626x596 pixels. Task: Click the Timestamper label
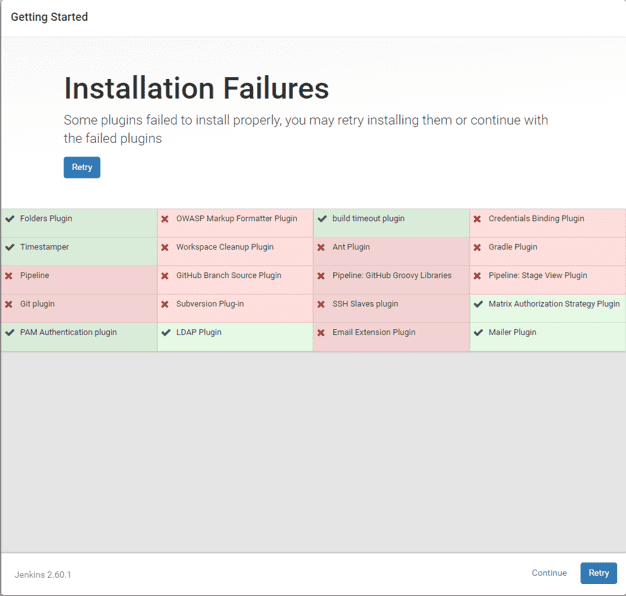[44, 247]
